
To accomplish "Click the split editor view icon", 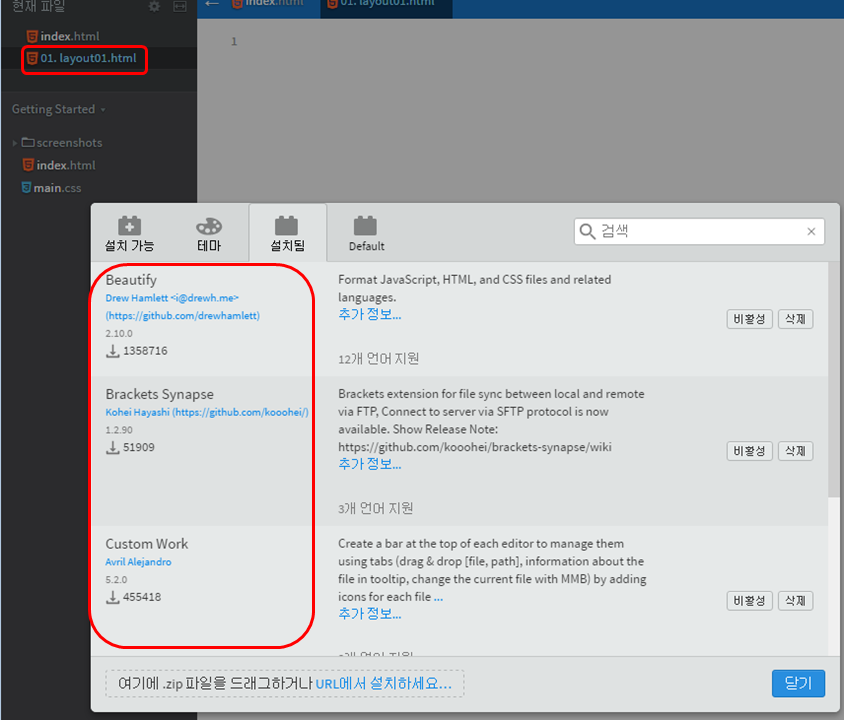I will coord(180,6).
